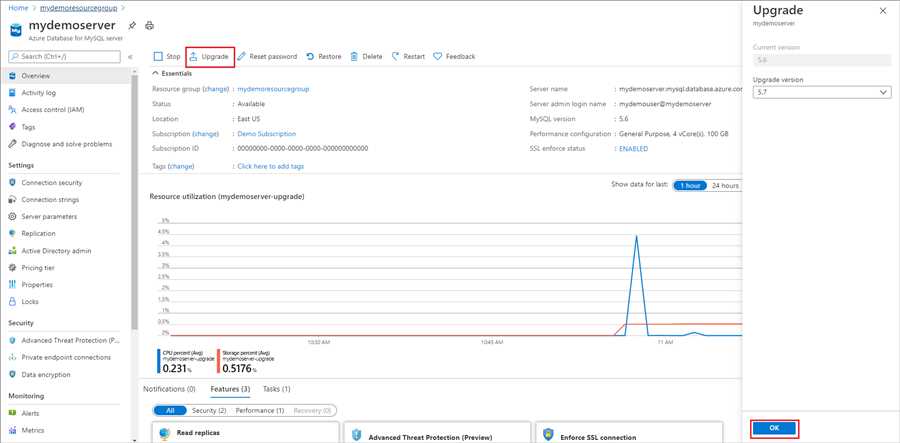Viewport: 900px width, 443px height.
Task: Click the Replication icon
Action: (x=12, y=234)
